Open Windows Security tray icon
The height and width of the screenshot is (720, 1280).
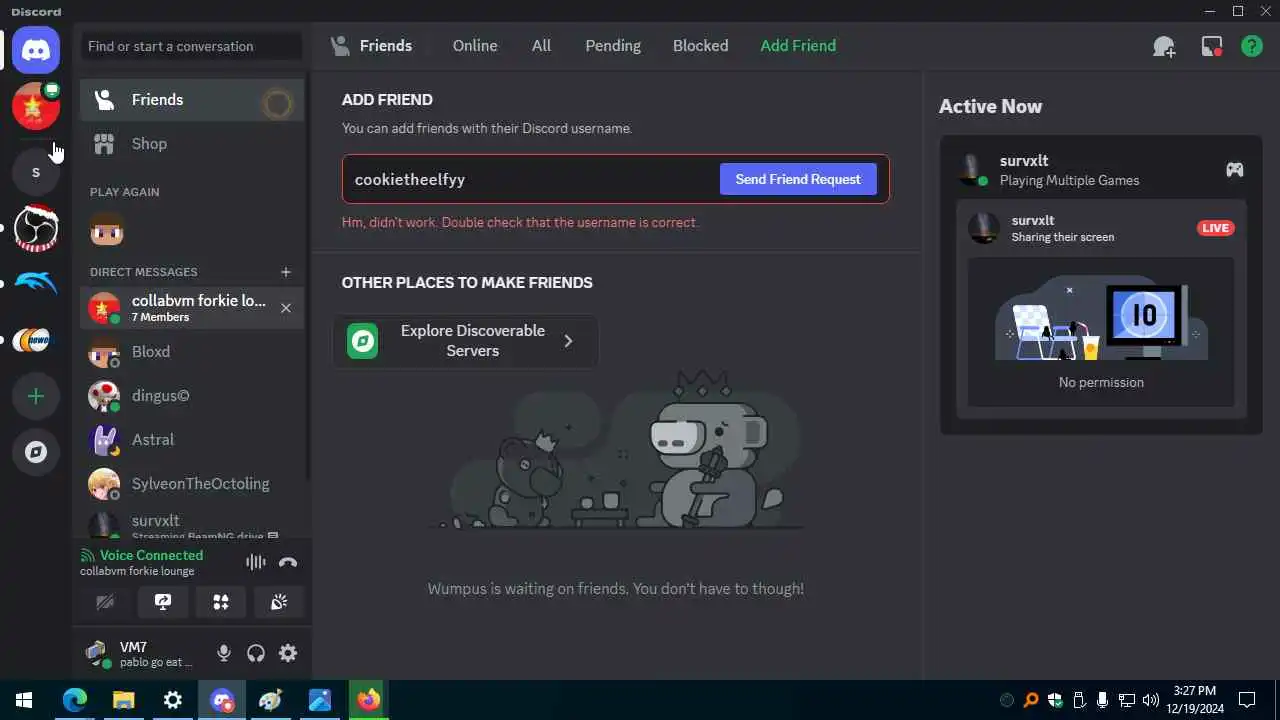pyautogui.click(x=1055, y=700)
